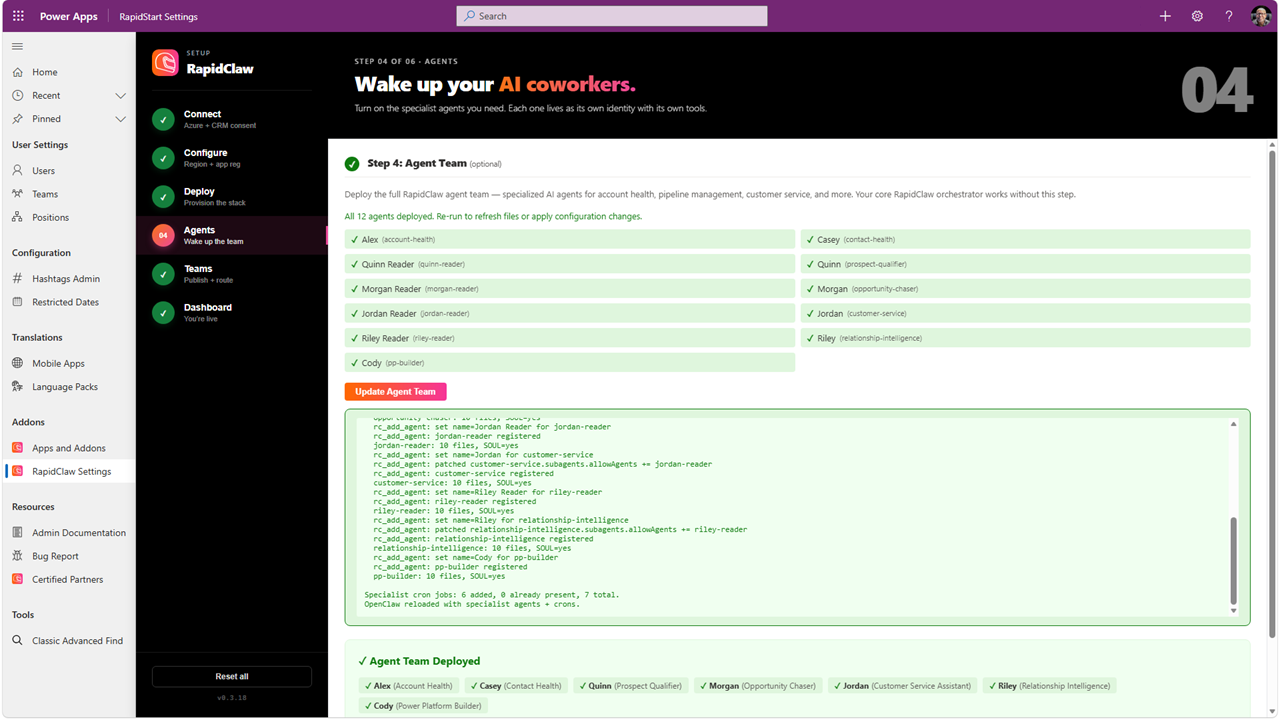Click the Apps and Addons icon

(18, 448)
